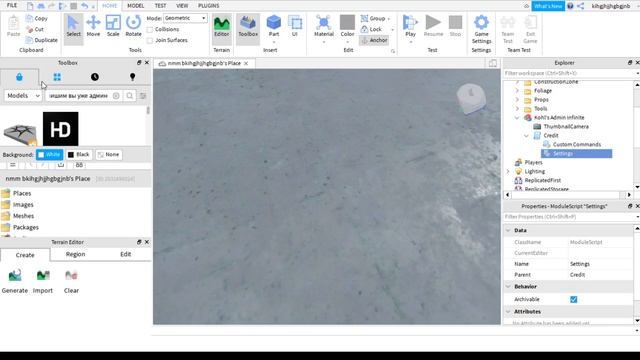The image size is (640, 360).
Task: Switch to the PLUGINS ribbon tab
Action: 209,6
